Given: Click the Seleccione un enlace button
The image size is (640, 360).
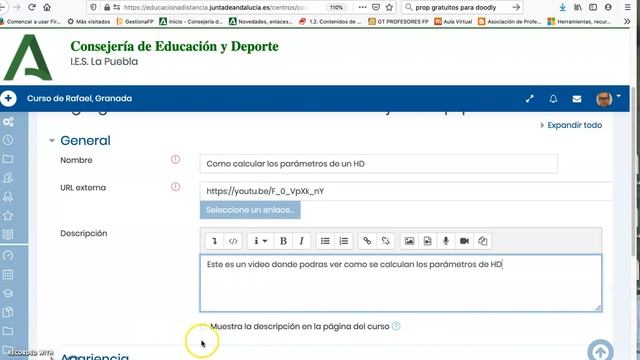Looking at the screenshot, I should coord(250,210).
